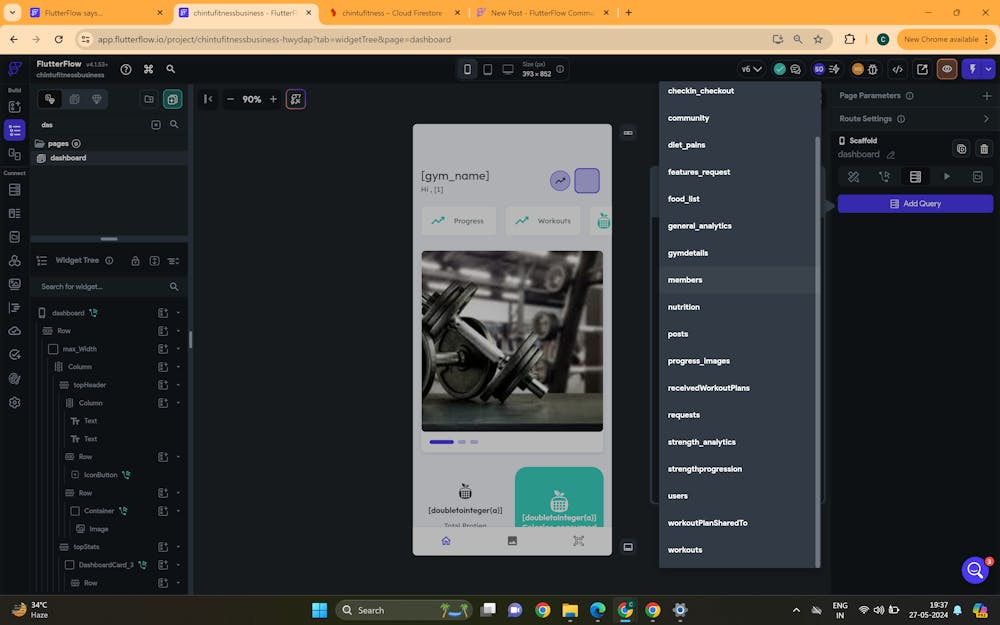Clear the page search field
Viewport: 1000px width, 625px height.
point(156,125)
